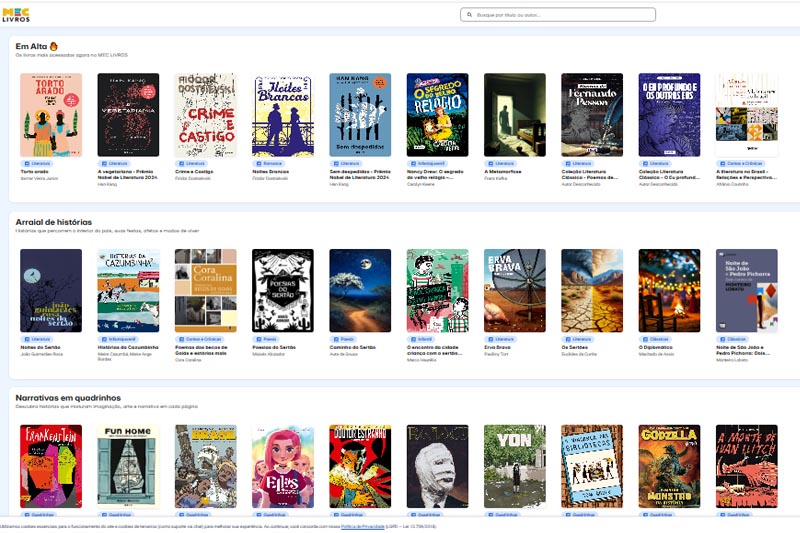Open the Torto Arado book cover
800x533 pixels.
pos(51,115)
